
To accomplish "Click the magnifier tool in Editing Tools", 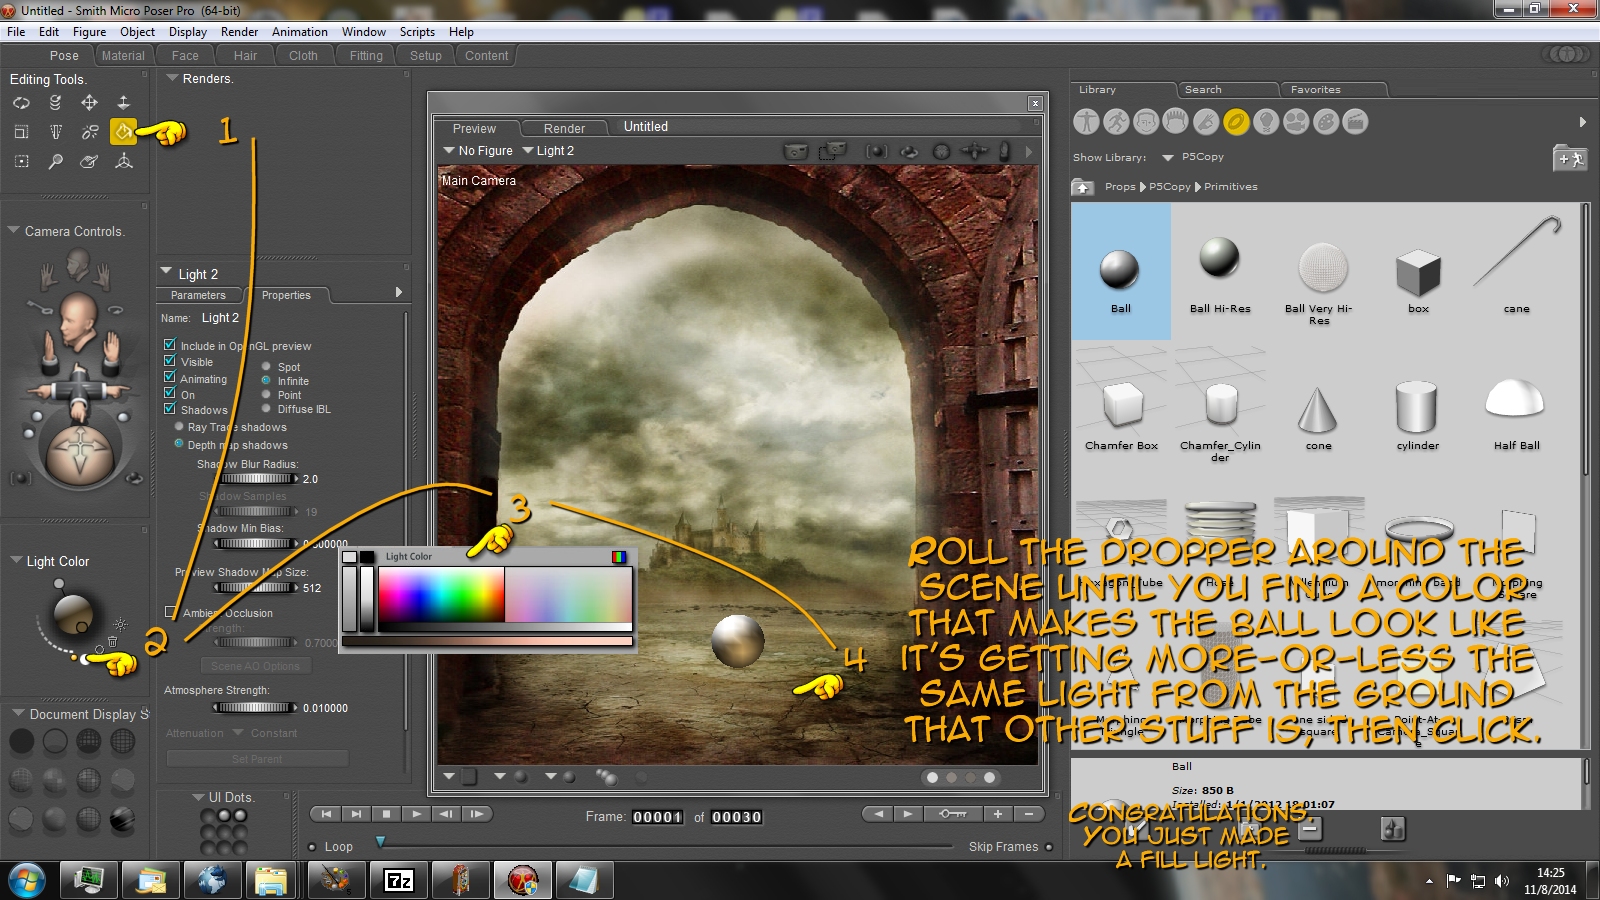I will pyautogui.click(x=56, y=161).
